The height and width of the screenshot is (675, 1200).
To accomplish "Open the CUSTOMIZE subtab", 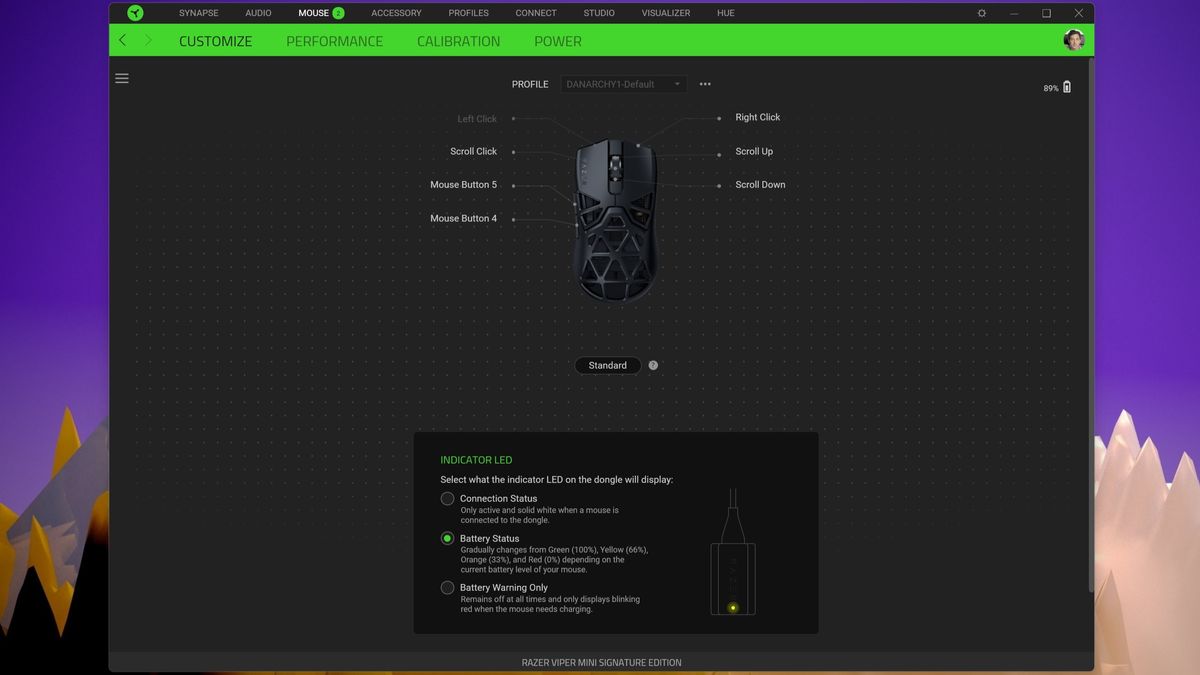I will (215, 41).
